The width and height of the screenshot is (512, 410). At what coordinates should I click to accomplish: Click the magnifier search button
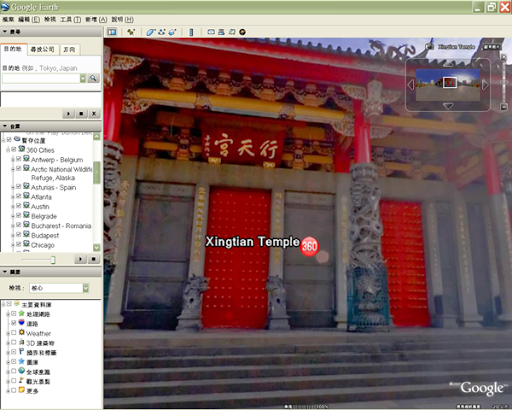[x=93, y=78]
